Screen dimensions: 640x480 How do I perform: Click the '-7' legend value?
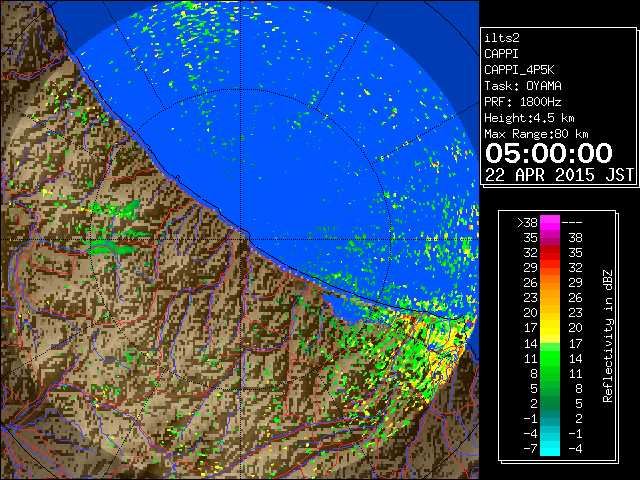click(x=531, y=449)
